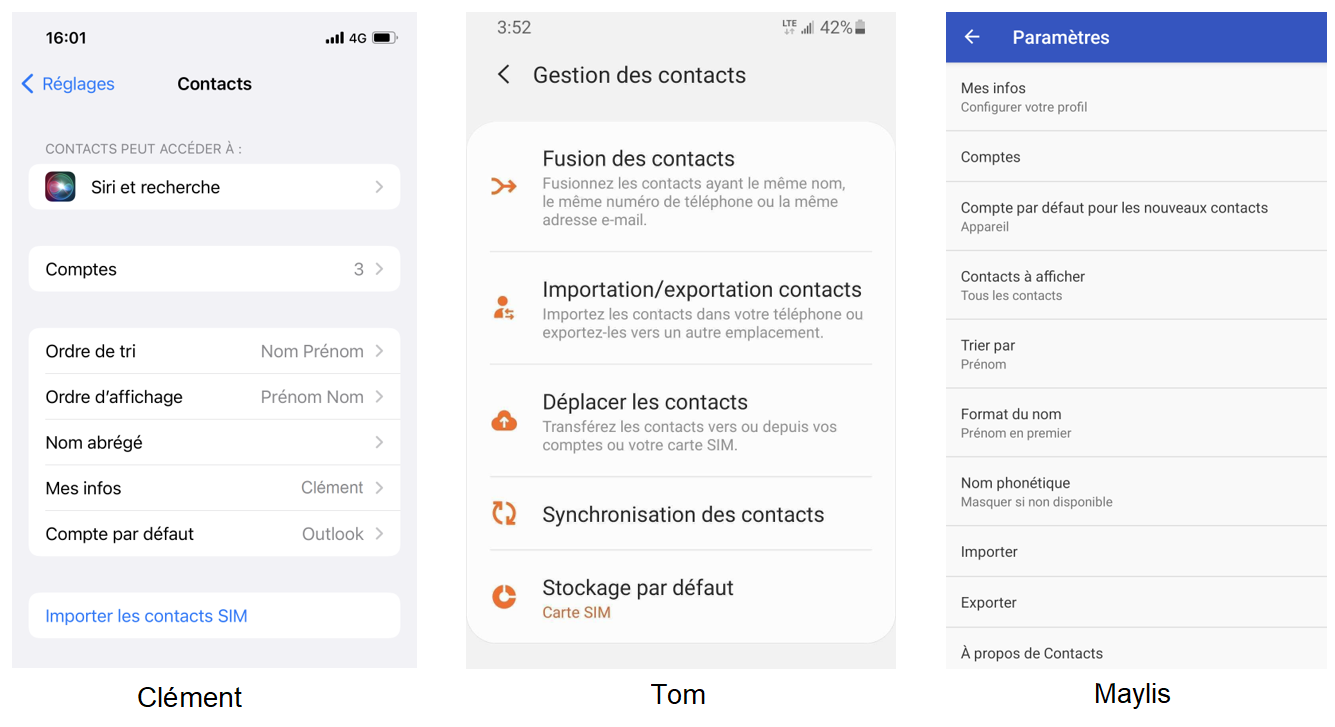Image resolution: width=1335 pixels, height=727 pixels.
Task: Open the Nom abrégé chevron
Action: pyautogui.click(x=379, y=442)
